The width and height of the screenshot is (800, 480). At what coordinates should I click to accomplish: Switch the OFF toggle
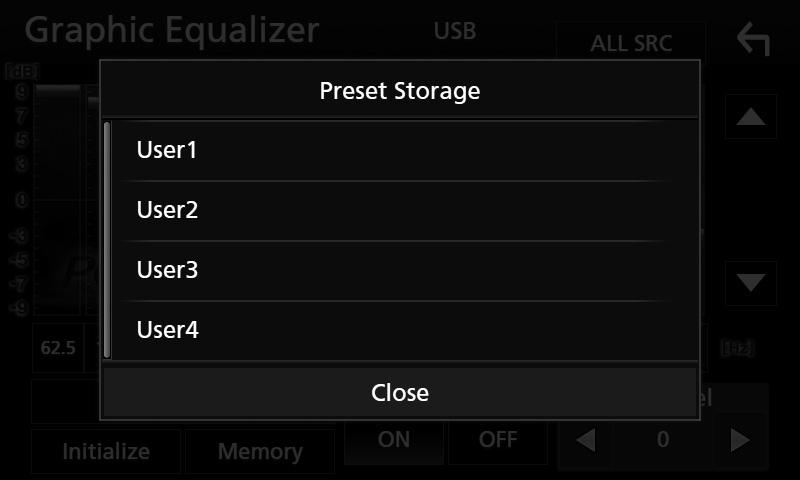click(498, 440)
